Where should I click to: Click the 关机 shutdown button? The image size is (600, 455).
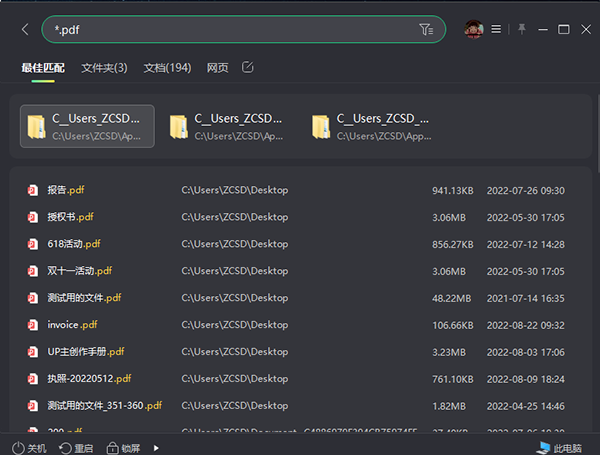[29, 447]
